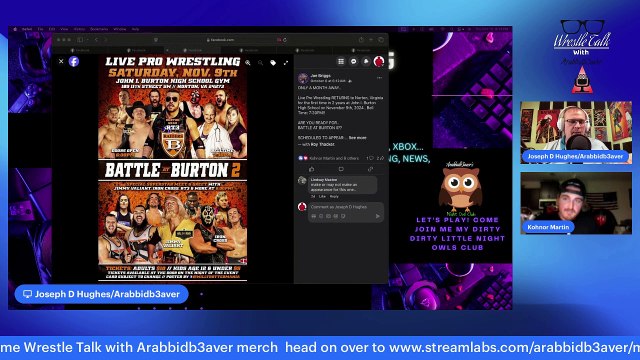Click Kohnor Martin webcam feed
The image size is (640, 360).
576,203
